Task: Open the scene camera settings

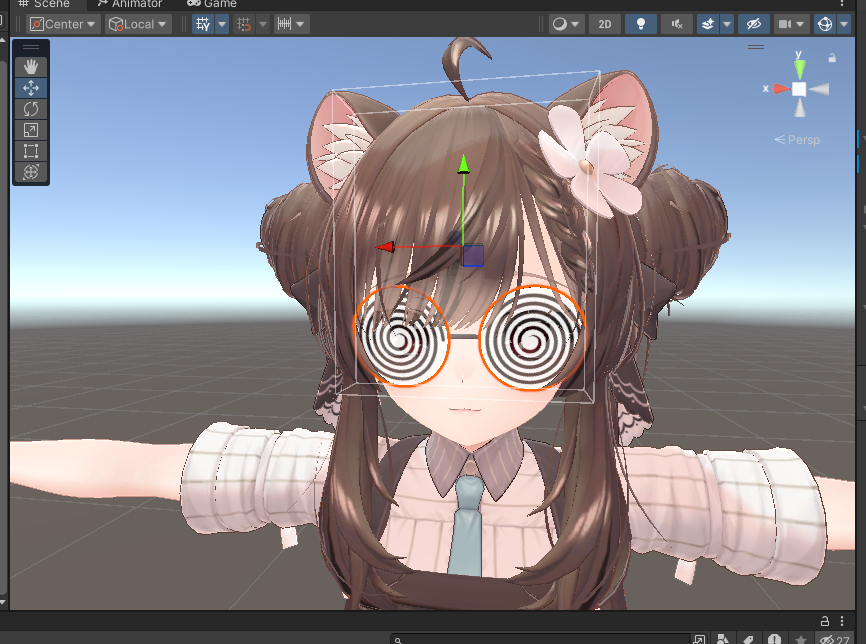Action: point(791,24)
